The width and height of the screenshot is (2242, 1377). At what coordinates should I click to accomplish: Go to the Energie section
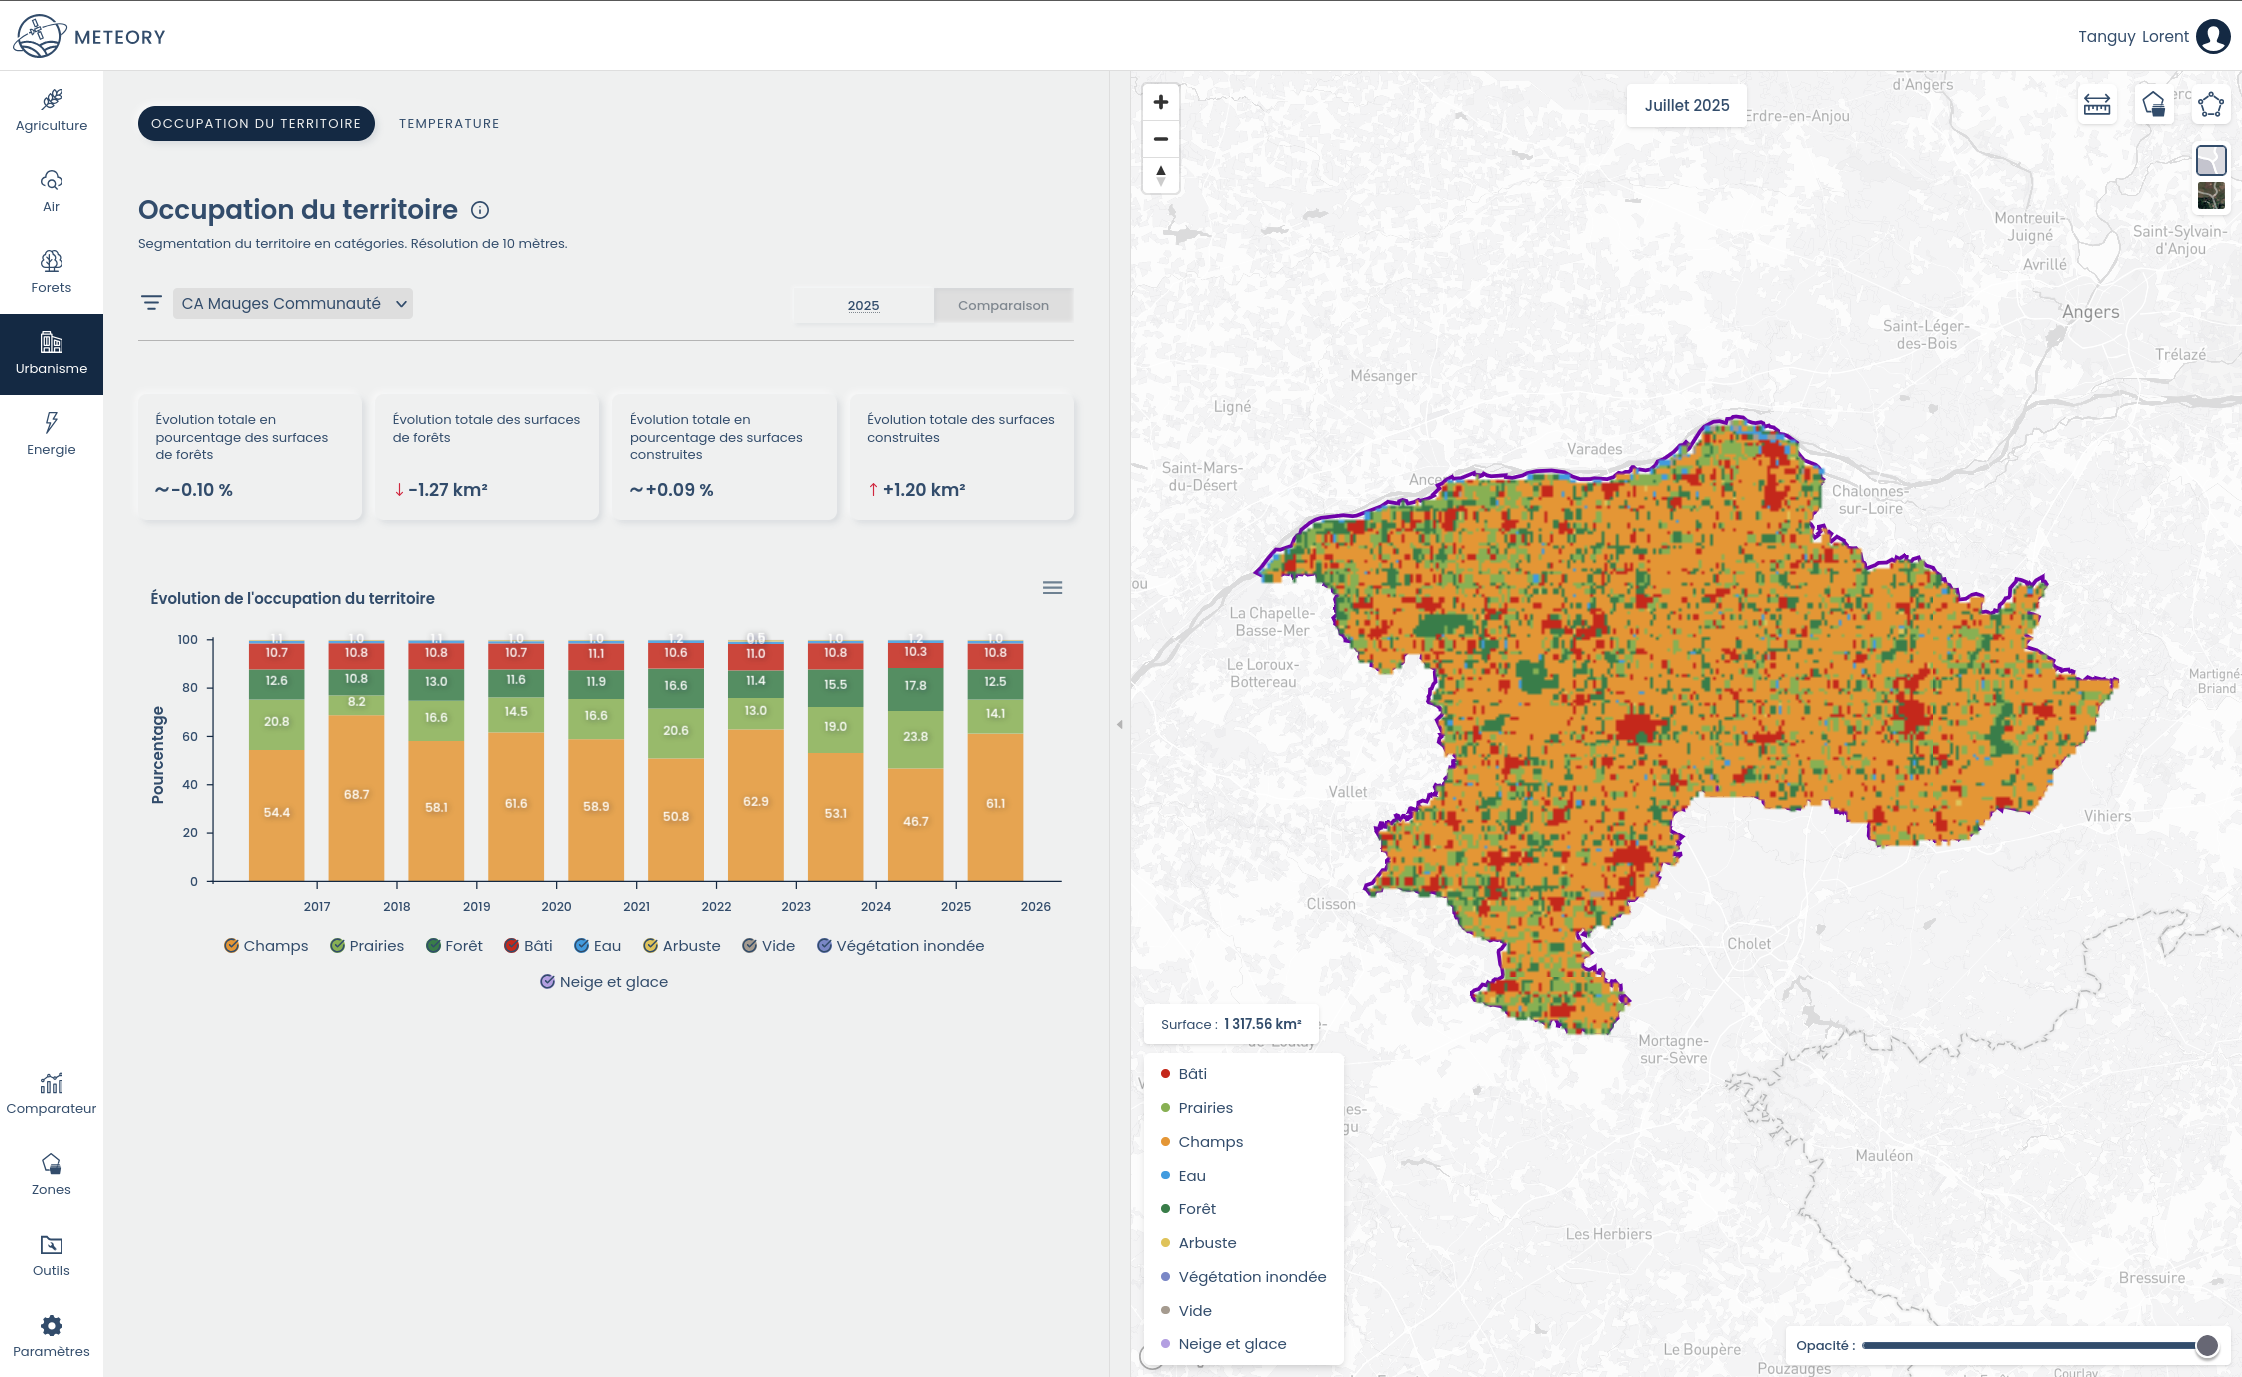click(51, 434)
